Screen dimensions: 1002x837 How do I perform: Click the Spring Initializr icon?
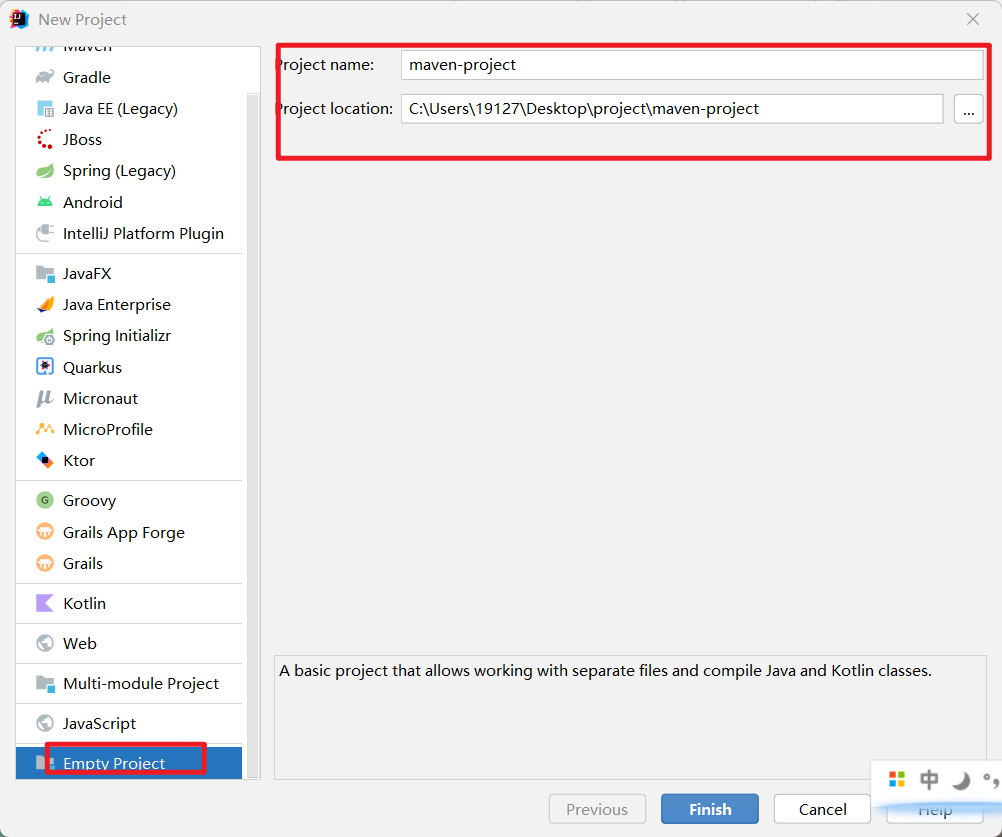(x=45, y=336)
